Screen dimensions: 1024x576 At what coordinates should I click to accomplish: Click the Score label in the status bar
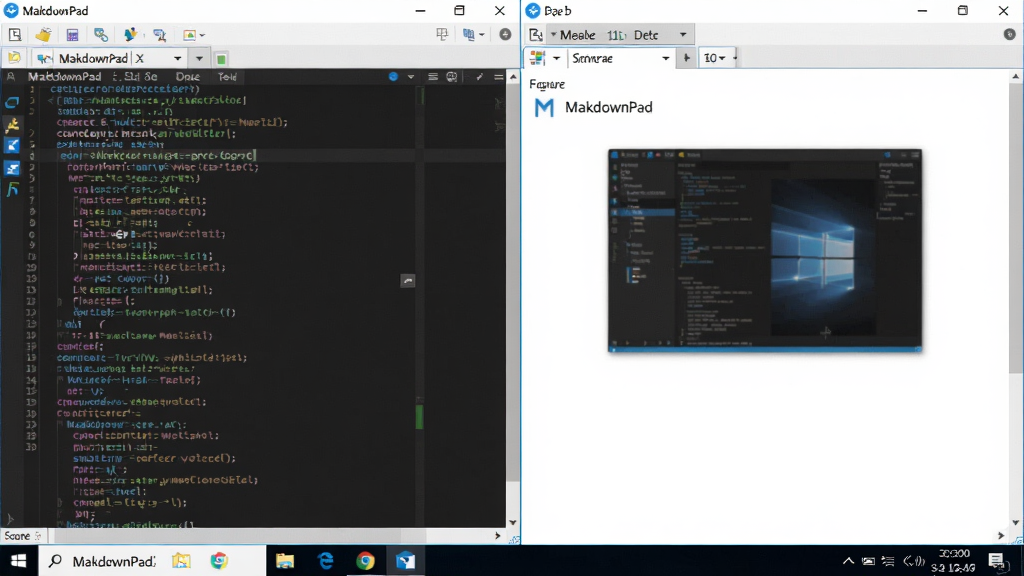pyautogui.click(x=17, y=536)
